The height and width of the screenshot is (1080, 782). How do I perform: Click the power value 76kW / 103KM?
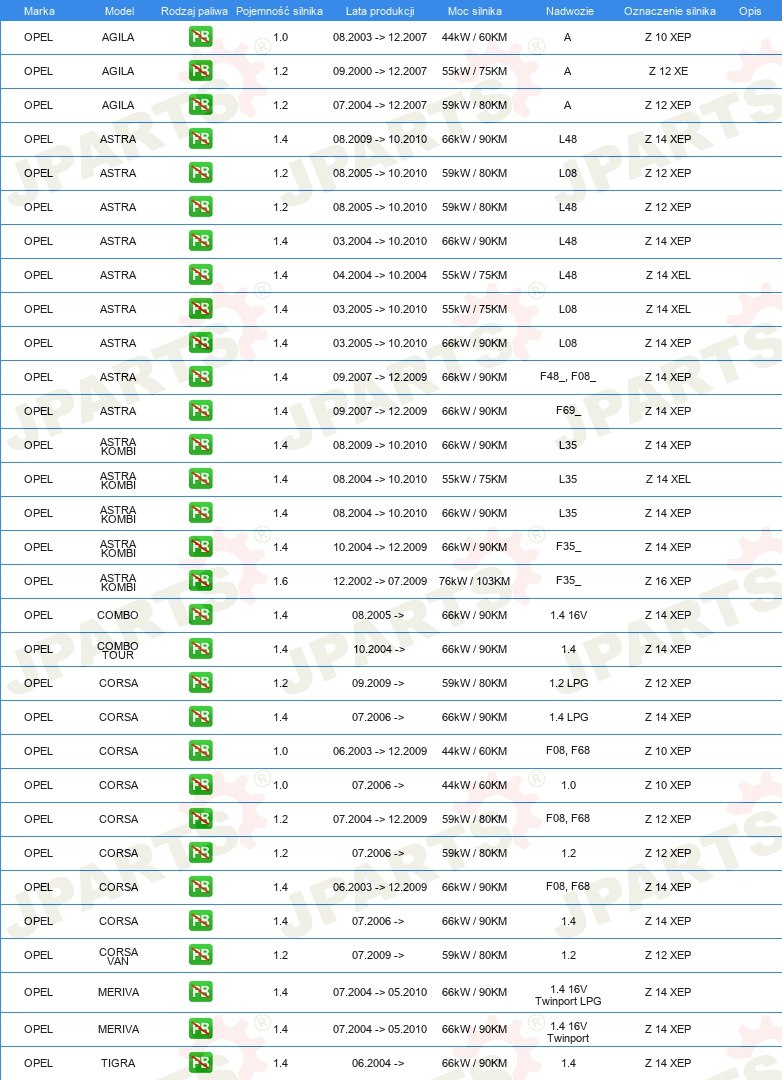[x=474, y=581]
